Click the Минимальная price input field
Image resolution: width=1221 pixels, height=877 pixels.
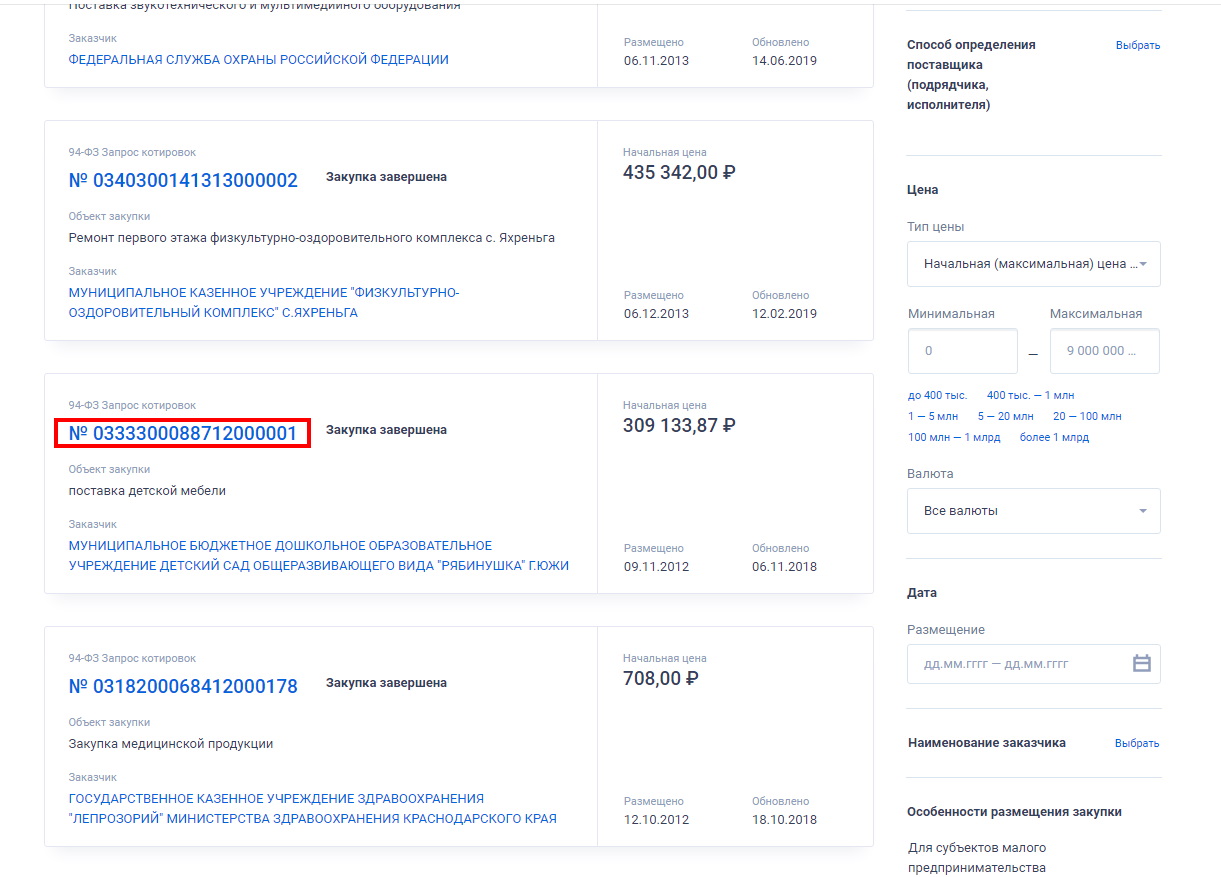point(962,351)
